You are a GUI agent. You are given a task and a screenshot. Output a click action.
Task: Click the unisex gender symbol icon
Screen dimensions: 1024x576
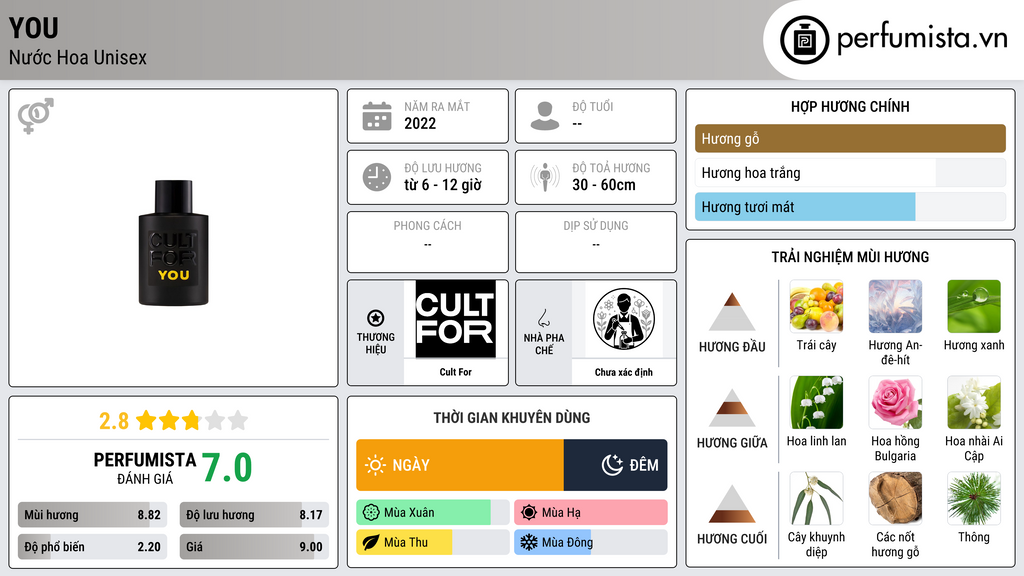(36, 116)
